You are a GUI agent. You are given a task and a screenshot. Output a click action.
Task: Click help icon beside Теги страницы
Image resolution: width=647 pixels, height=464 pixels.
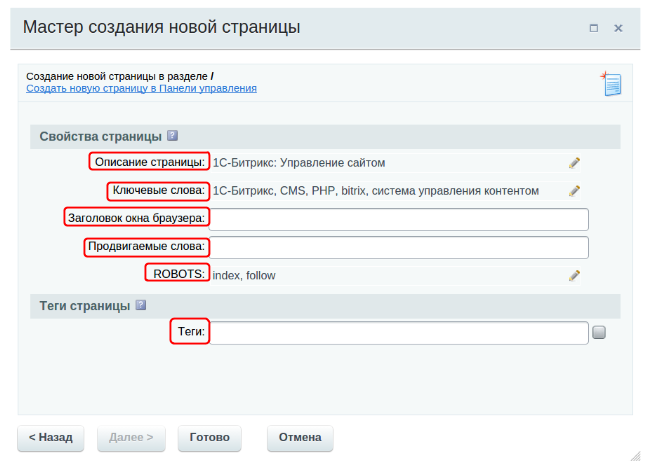(140, 306)
